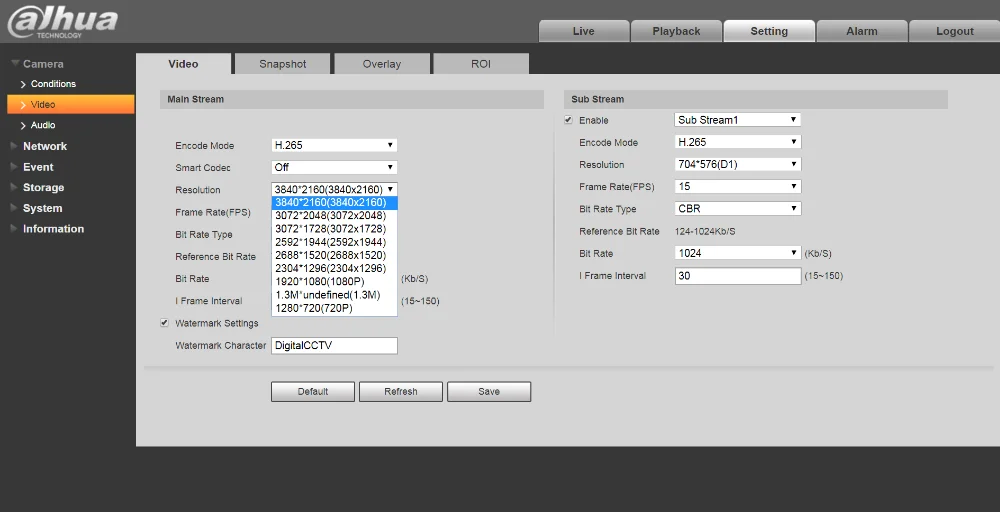Image resolution: width=1000 pixels, height=512 pixels.
Task: Open Sub Stream Encode Mode dropdown
Action: 738,142
